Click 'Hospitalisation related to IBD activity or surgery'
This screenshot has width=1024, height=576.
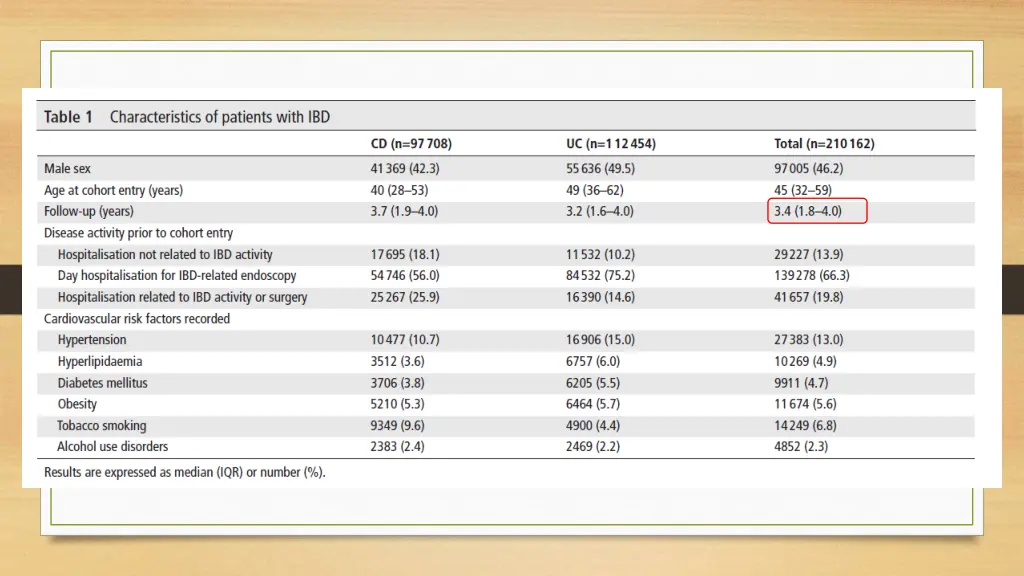[x=182, y=297]
